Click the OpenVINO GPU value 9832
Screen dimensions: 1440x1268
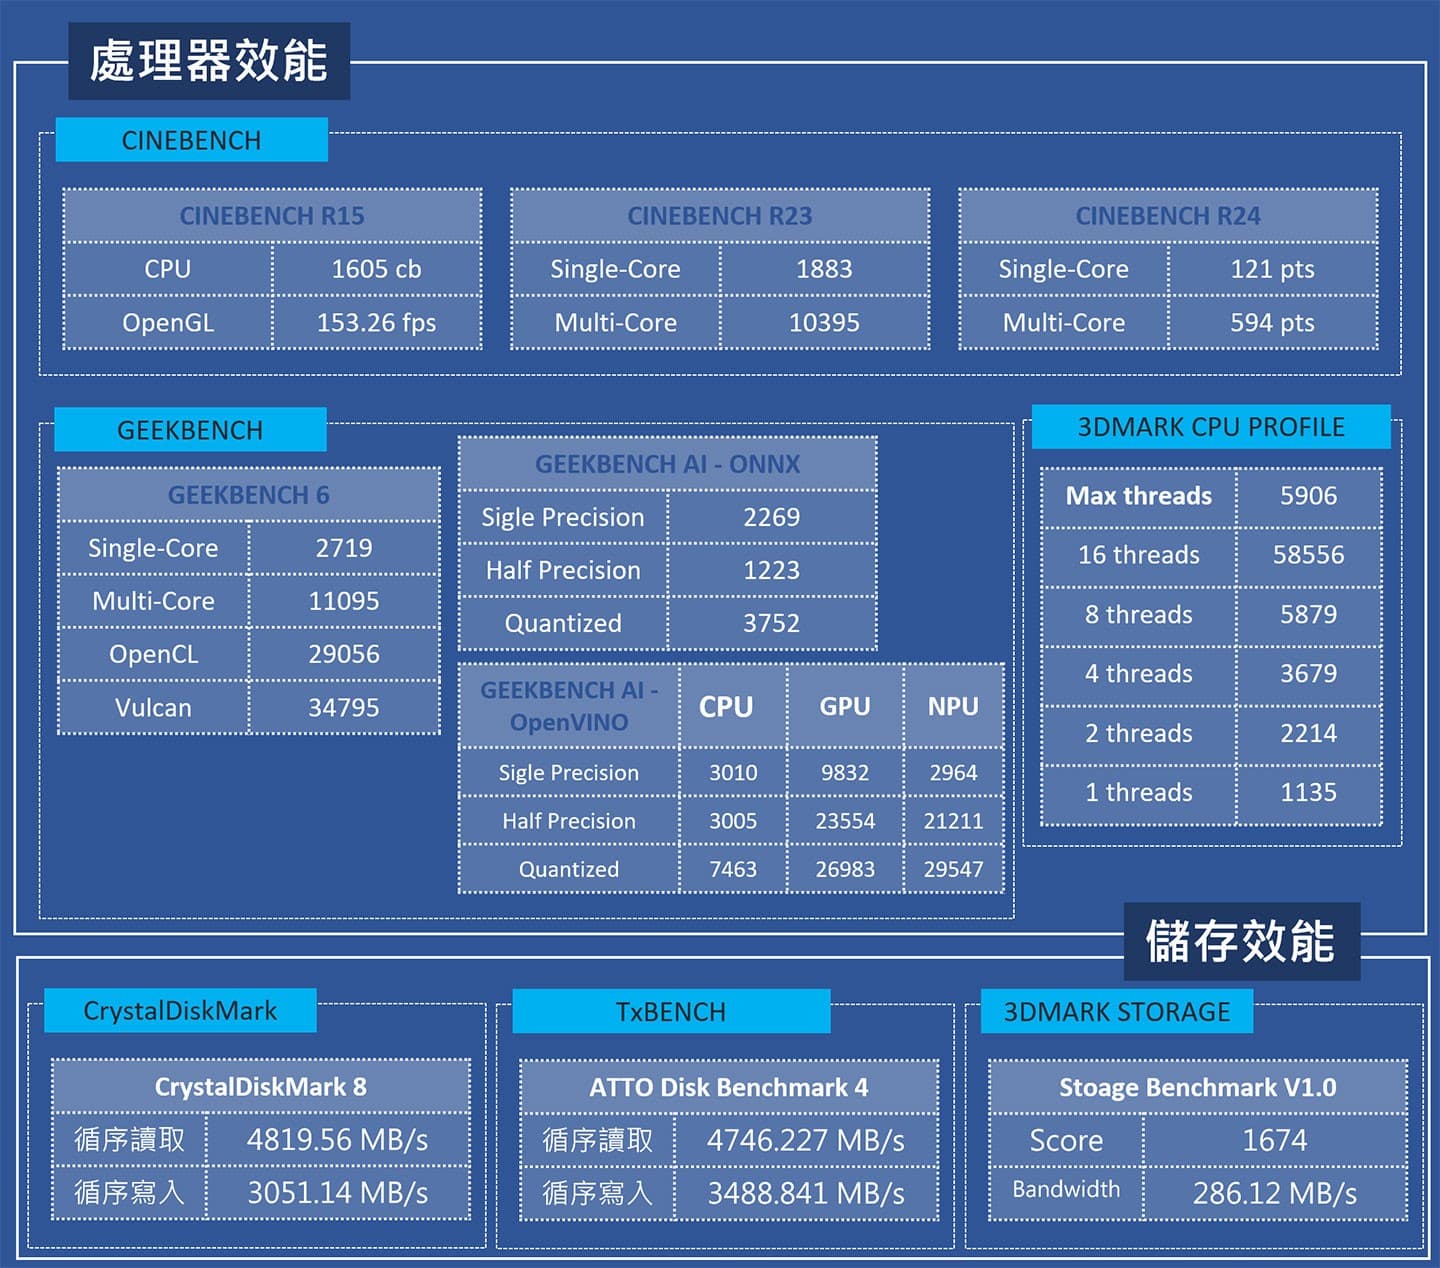pyautogui.click(x=845, y=773)
